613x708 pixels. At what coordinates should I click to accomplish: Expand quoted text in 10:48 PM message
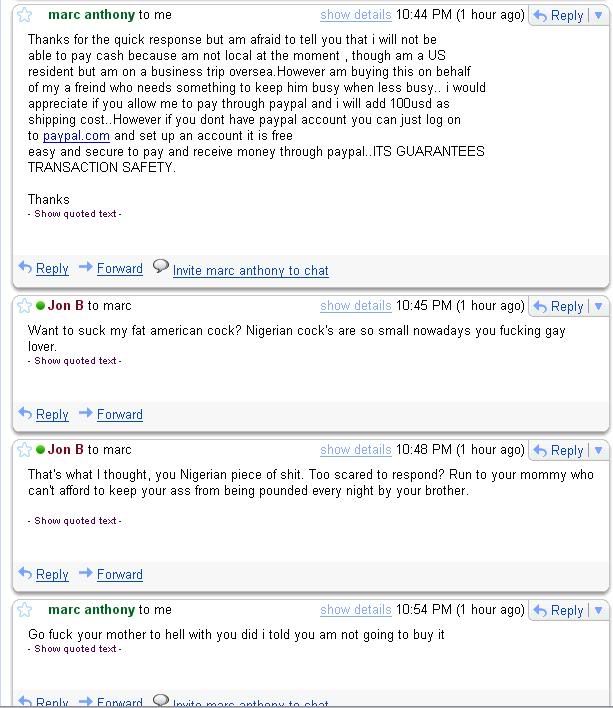(75, 521)
